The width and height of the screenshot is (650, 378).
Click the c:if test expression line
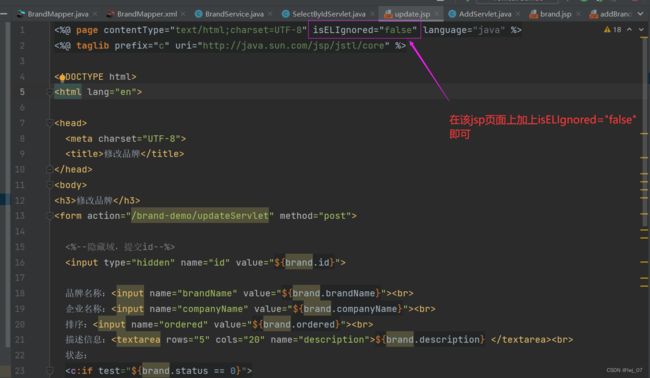tap(159, 371)
